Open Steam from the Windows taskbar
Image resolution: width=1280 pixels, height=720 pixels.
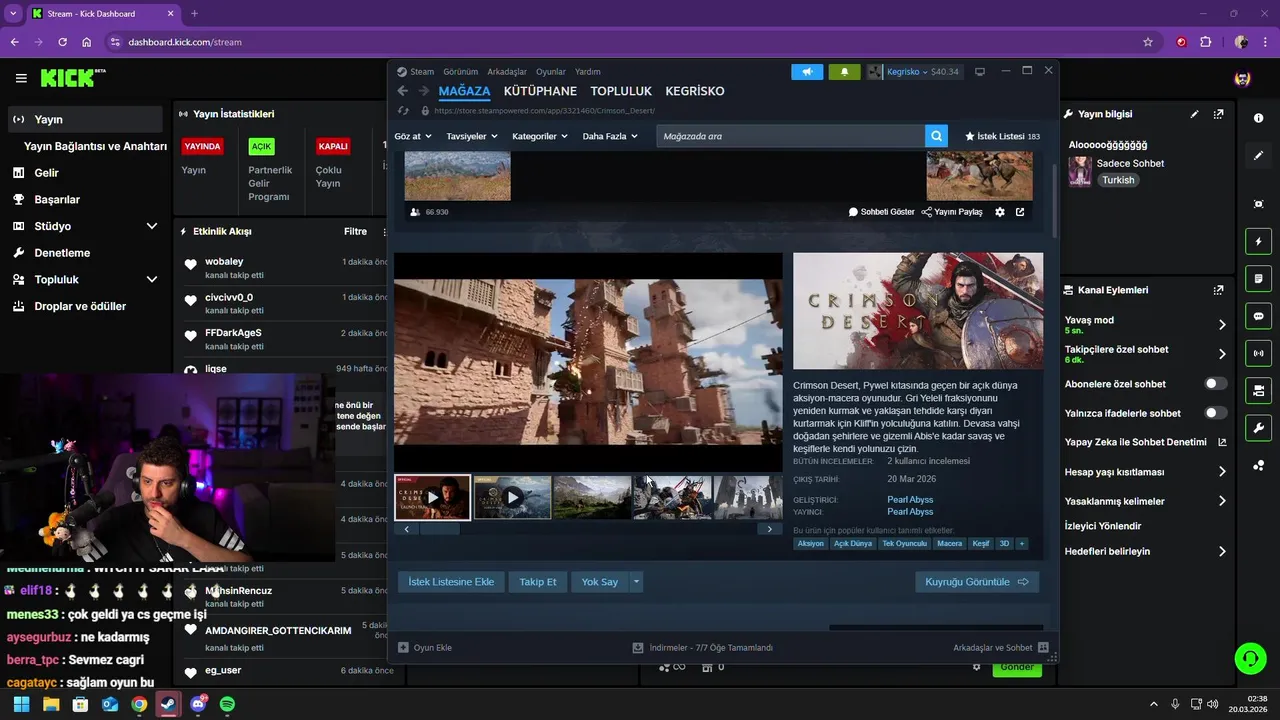(168, 704)
